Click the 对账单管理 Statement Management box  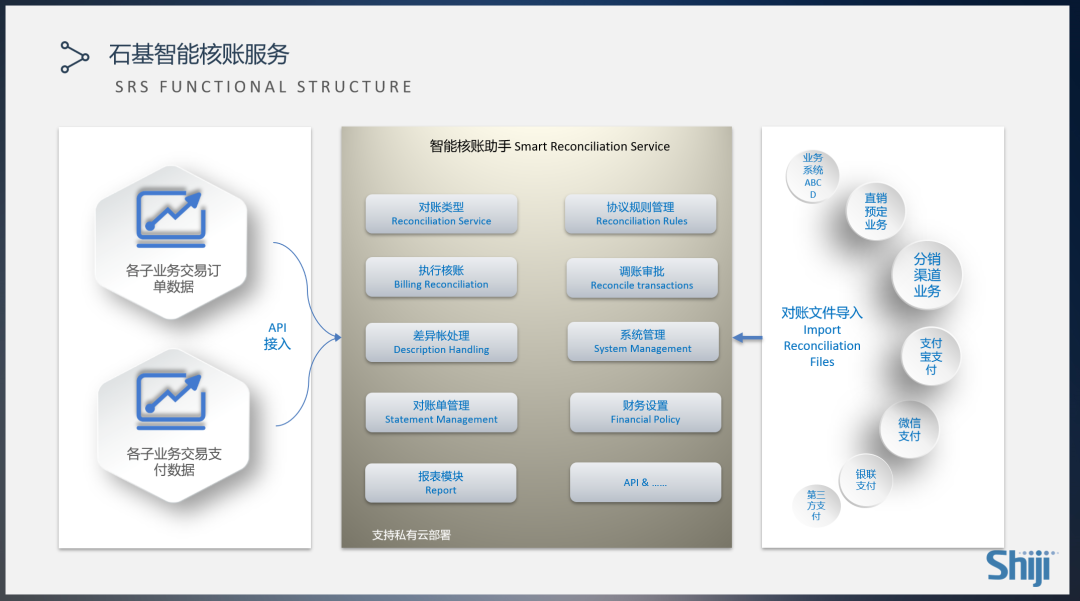pos(442,412)
